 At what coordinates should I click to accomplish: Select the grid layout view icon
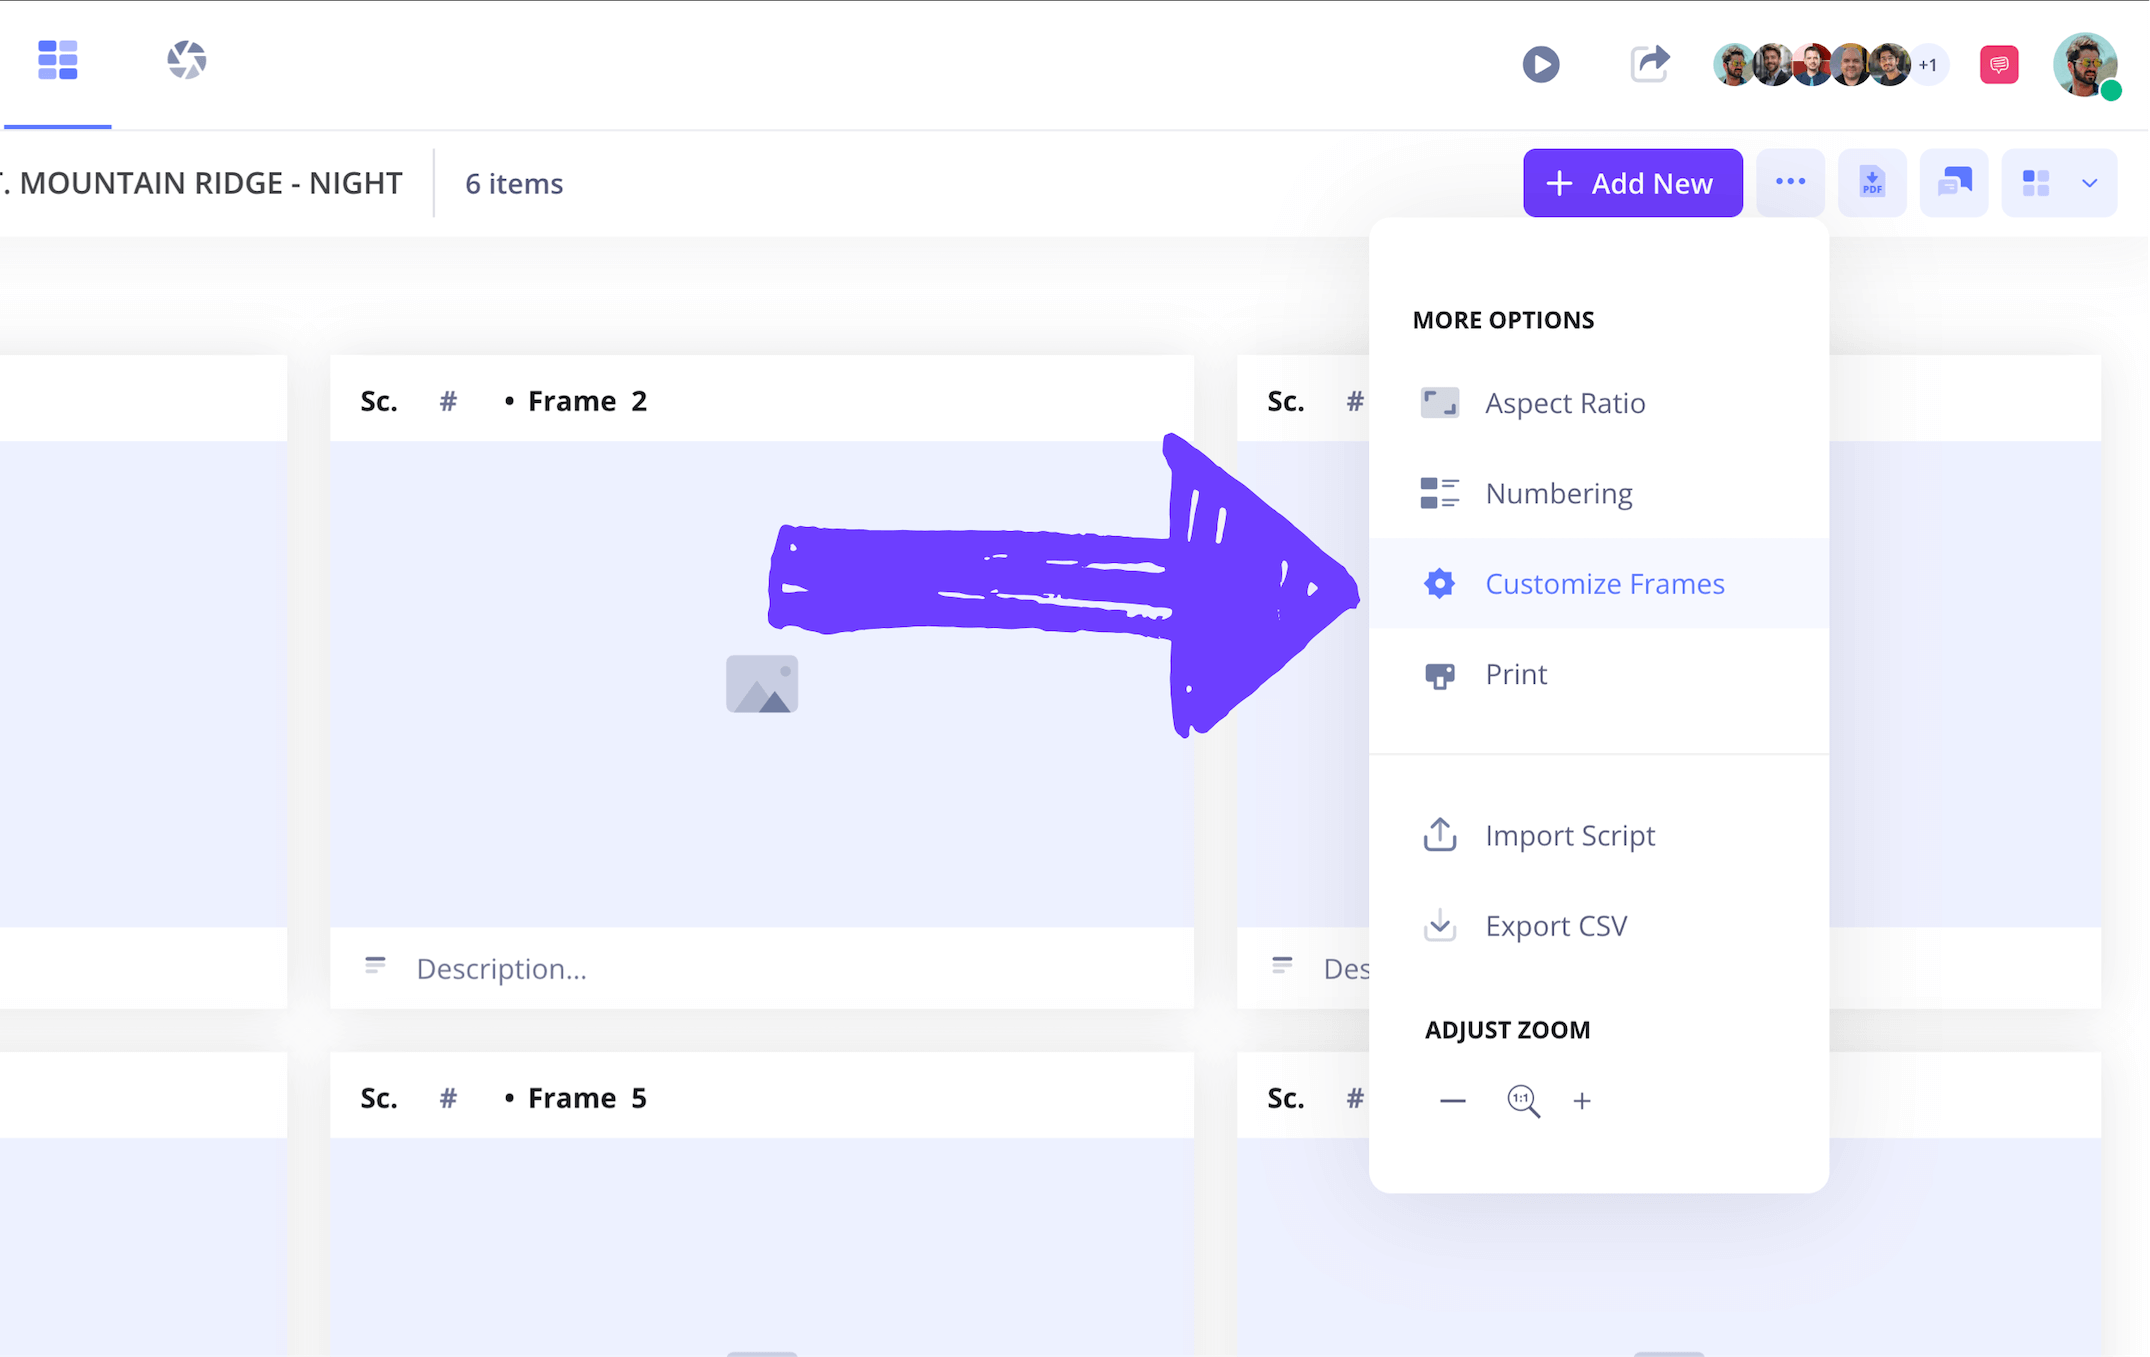click(2035, 183)
